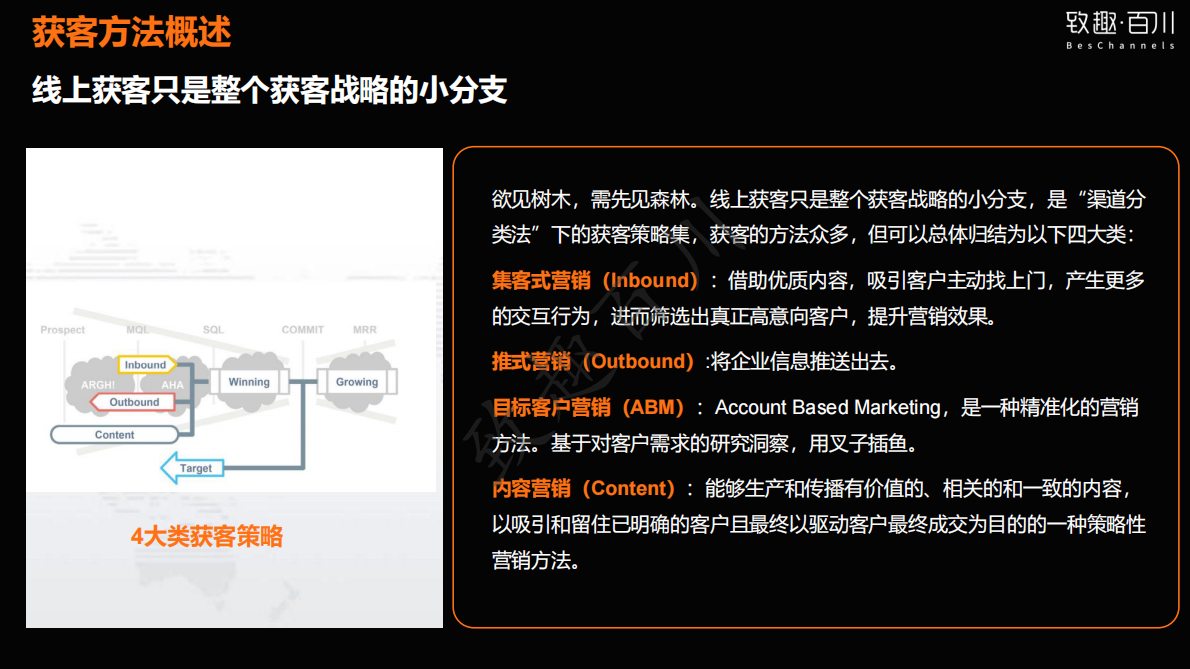This screenshot has width=1190, height=669.
Task: Toggle the Content pill in the diagram
Action: tap(113, 434)
